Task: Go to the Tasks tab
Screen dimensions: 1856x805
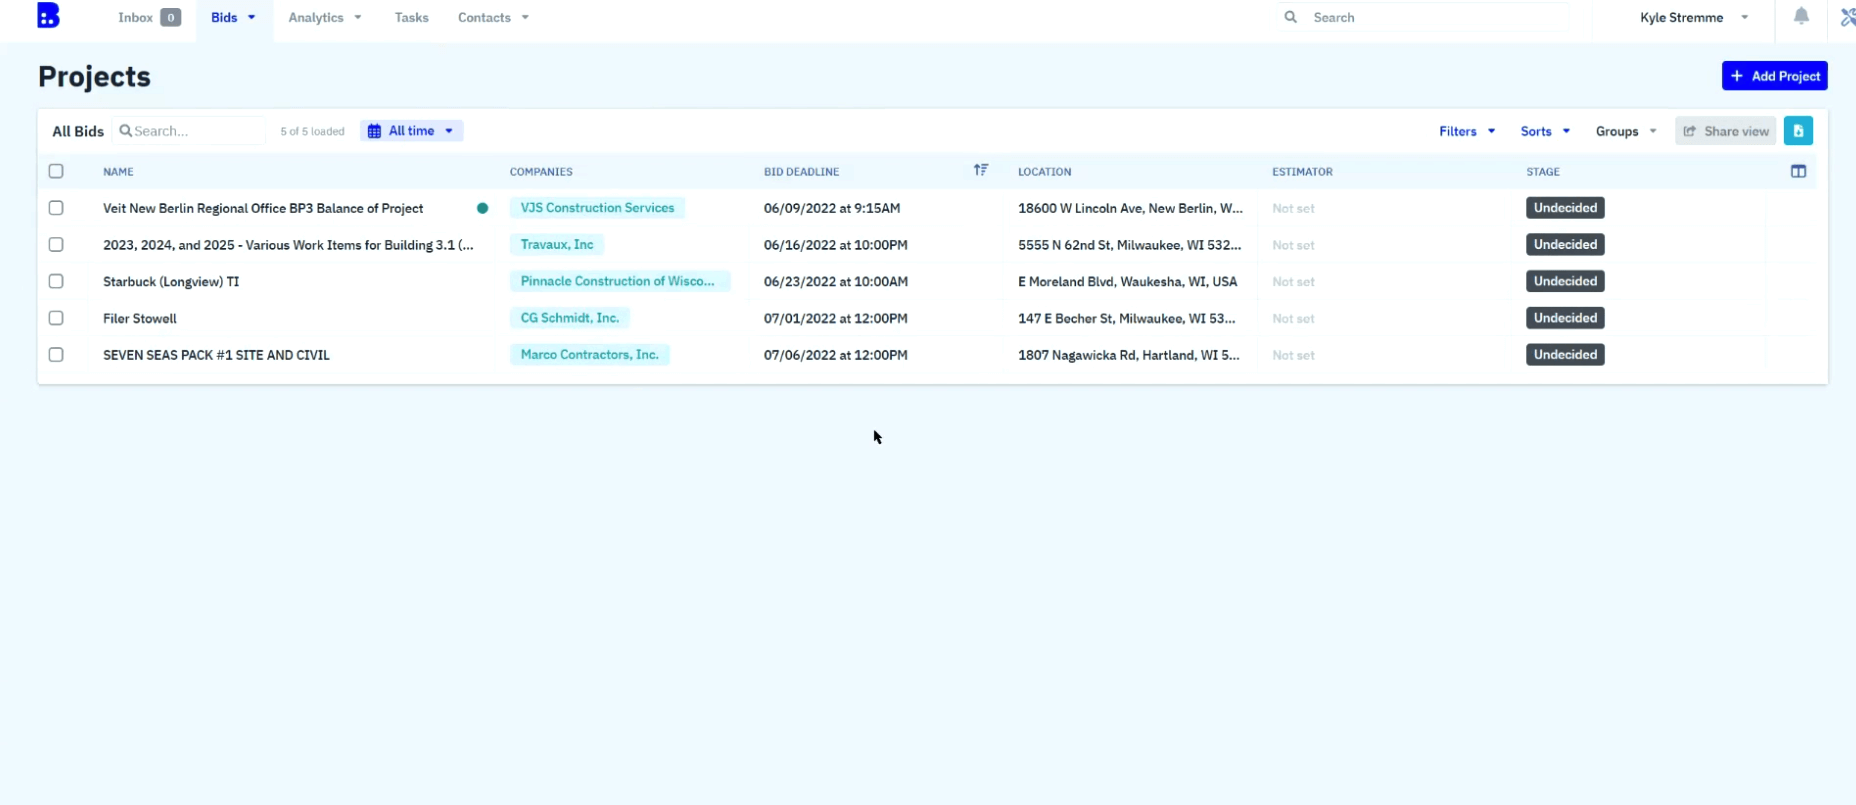Action: point(411,17)
